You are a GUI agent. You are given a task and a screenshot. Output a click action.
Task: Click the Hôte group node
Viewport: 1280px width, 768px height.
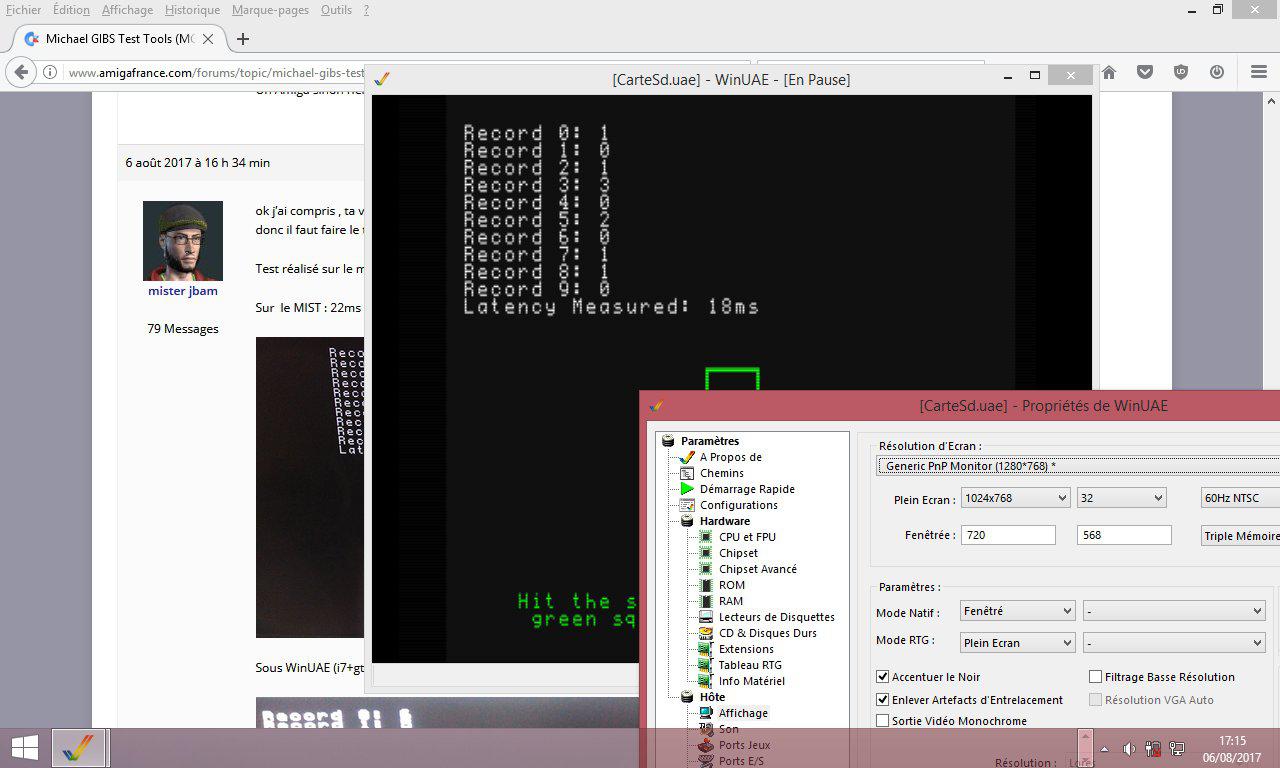coord(712,697)
